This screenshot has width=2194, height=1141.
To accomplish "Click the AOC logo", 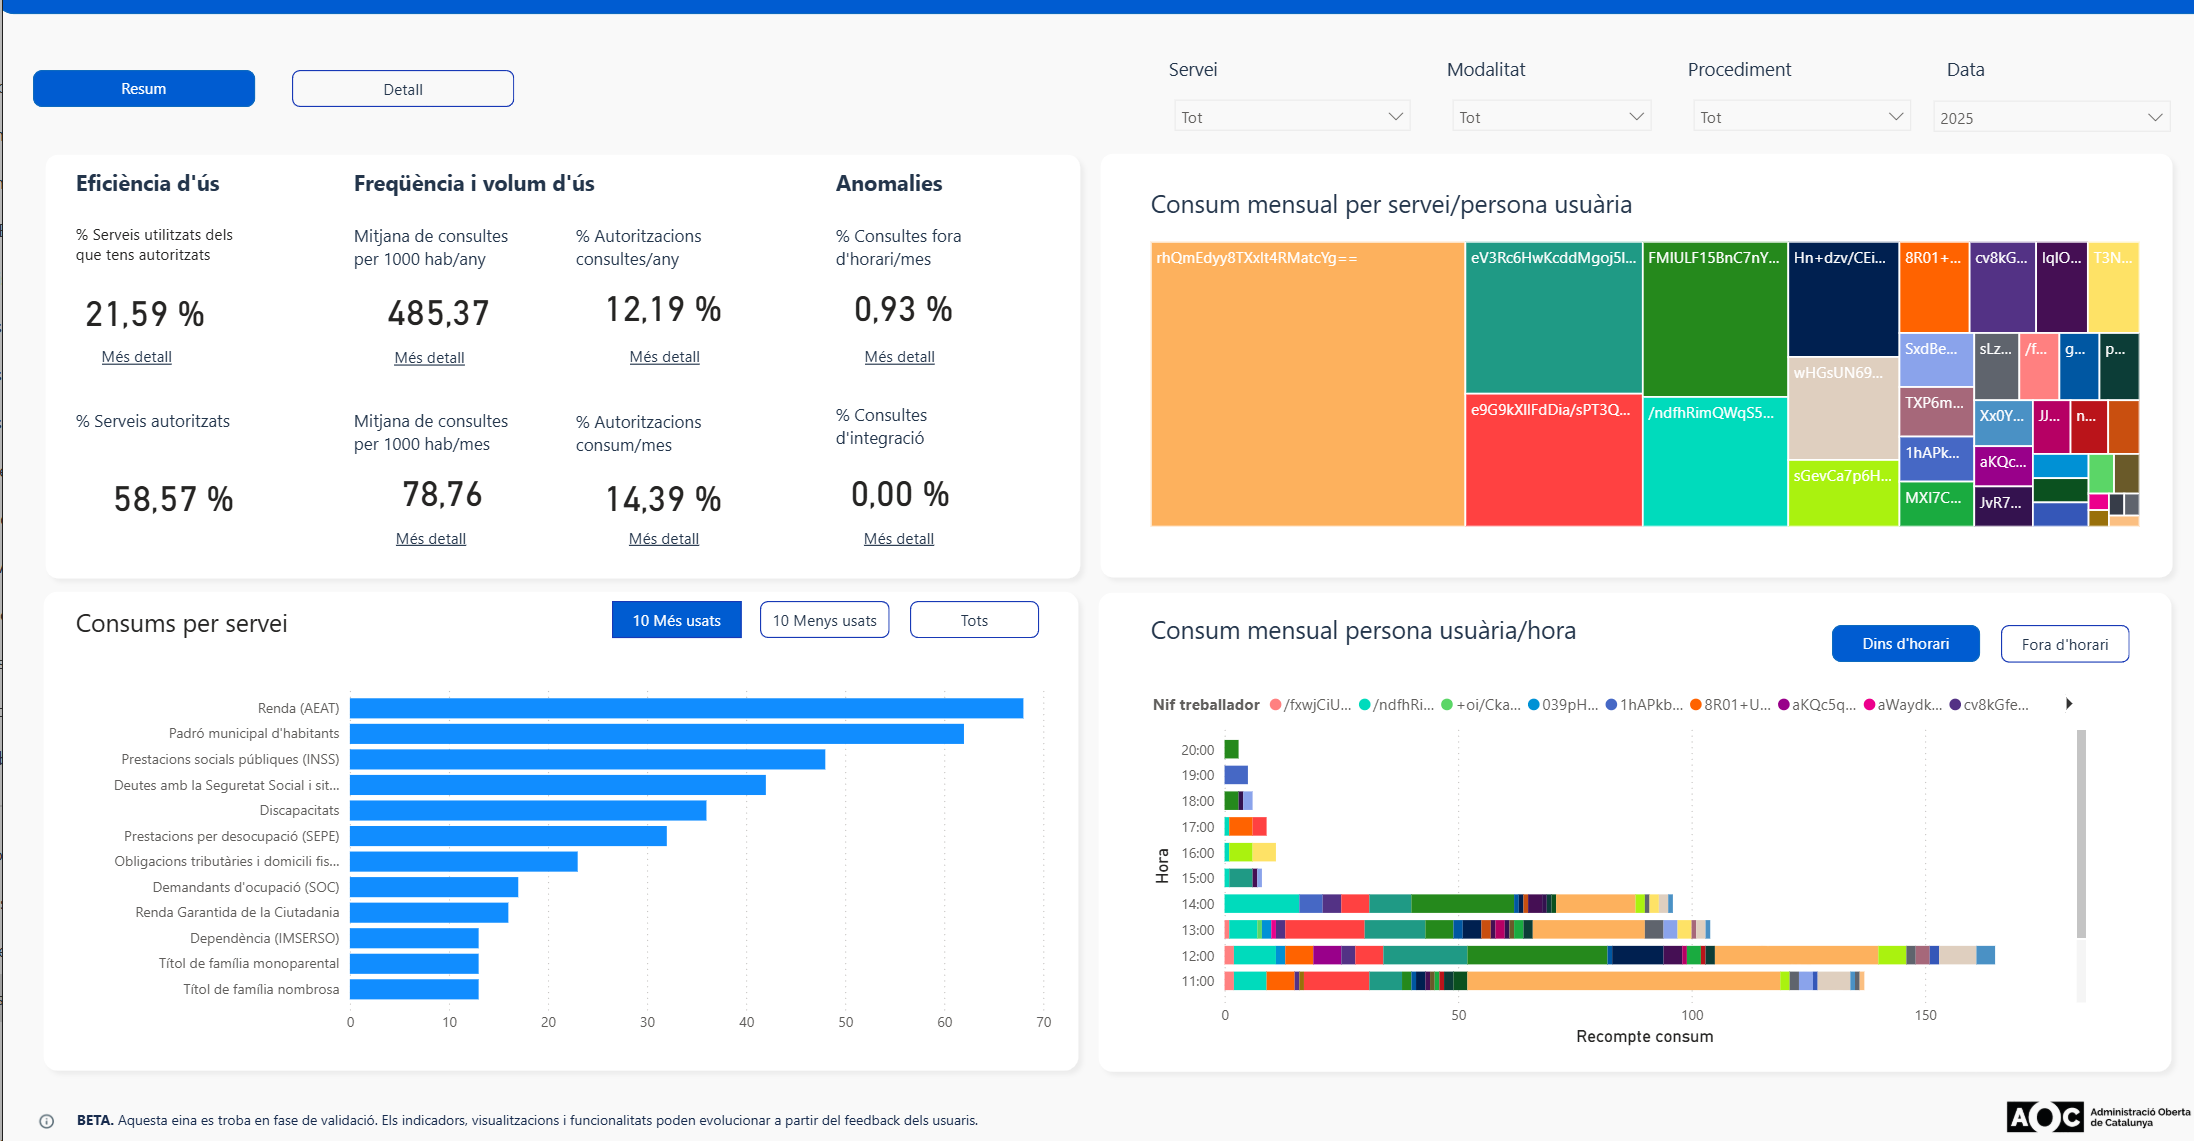I will click(2097, 1116).
